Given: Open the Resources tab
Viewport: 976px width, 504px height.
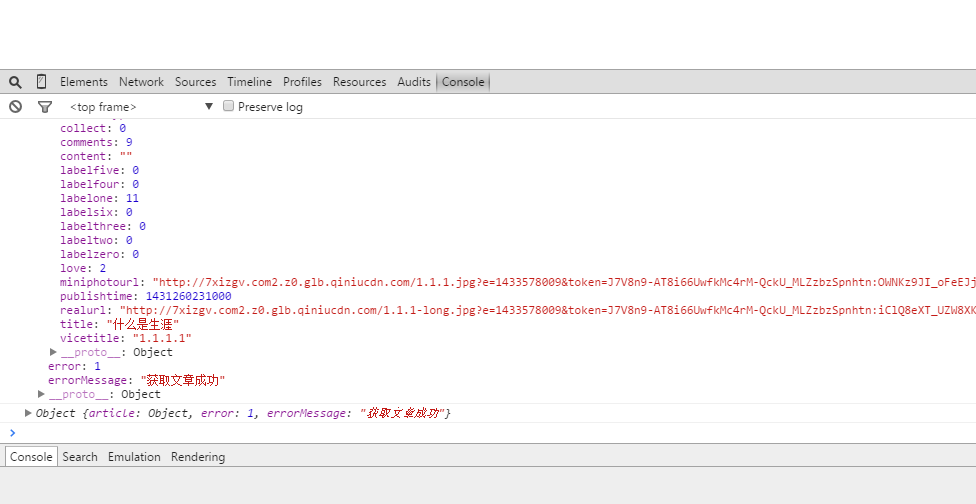Looking at the screenshot, I should (x=359, y=82).
